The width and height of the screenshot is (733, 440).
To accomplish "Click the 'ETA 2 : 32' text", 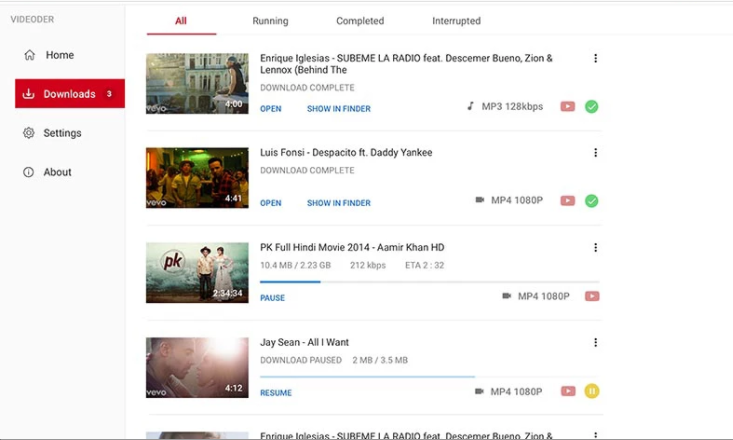I will click(424, 265).
